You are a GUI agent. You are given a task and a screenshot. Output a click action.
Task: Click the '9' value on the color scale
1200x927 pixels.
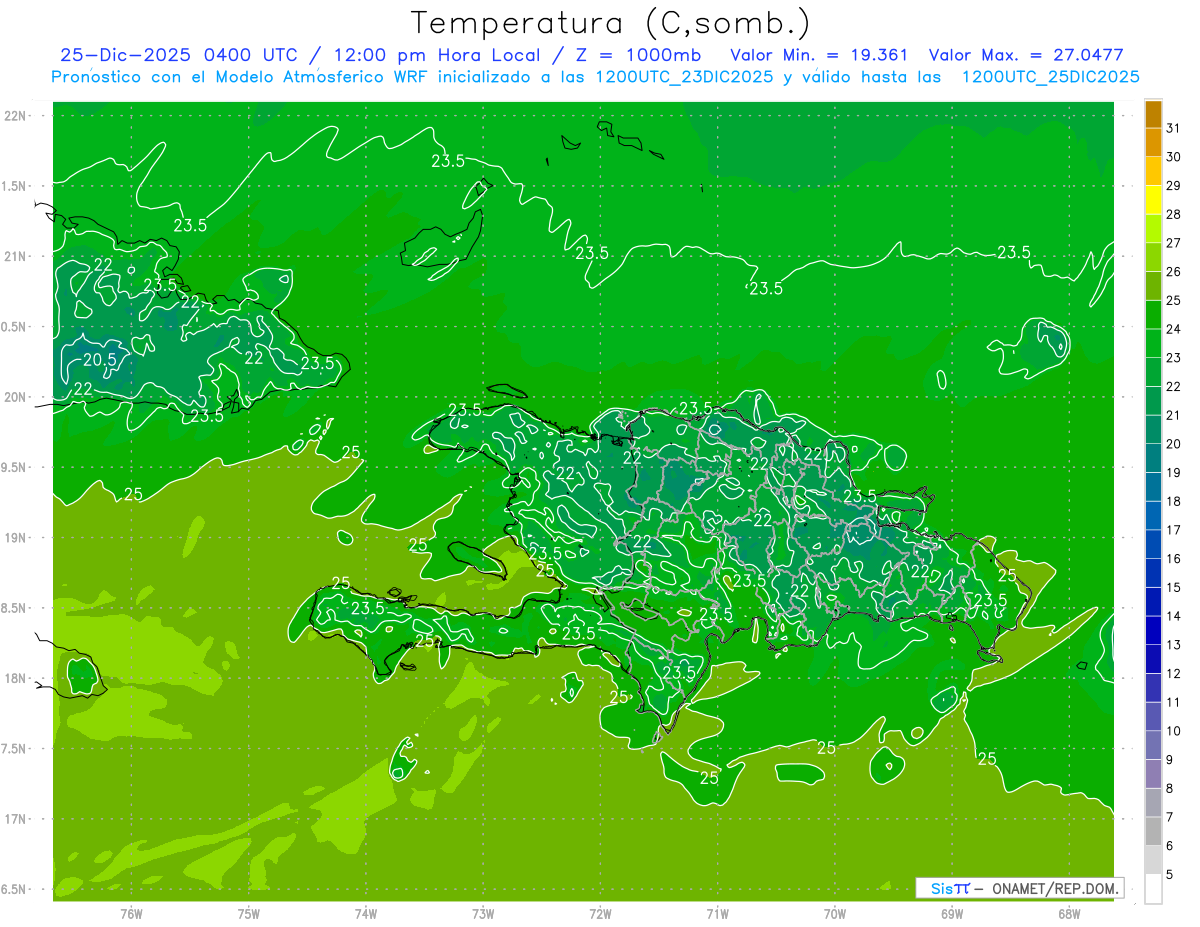point(1170,760)
